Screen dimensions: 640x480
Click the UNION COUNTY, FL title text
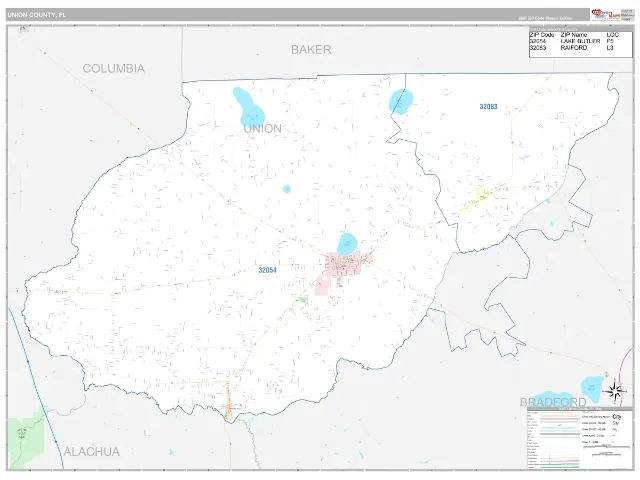click(x=36, y=15)
